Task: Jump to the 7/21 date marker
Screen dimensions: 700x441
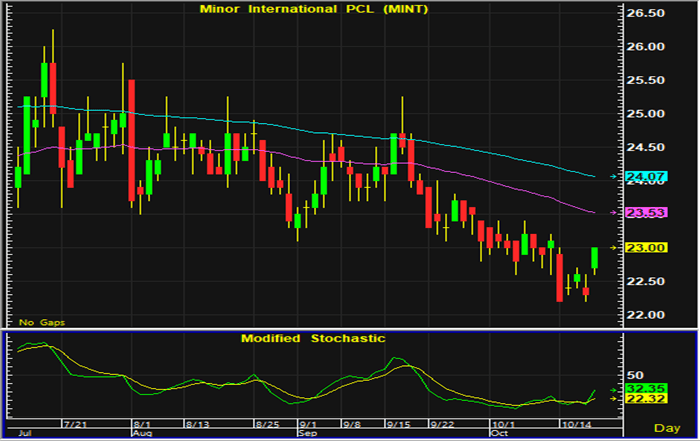Action: click(76, 425)
